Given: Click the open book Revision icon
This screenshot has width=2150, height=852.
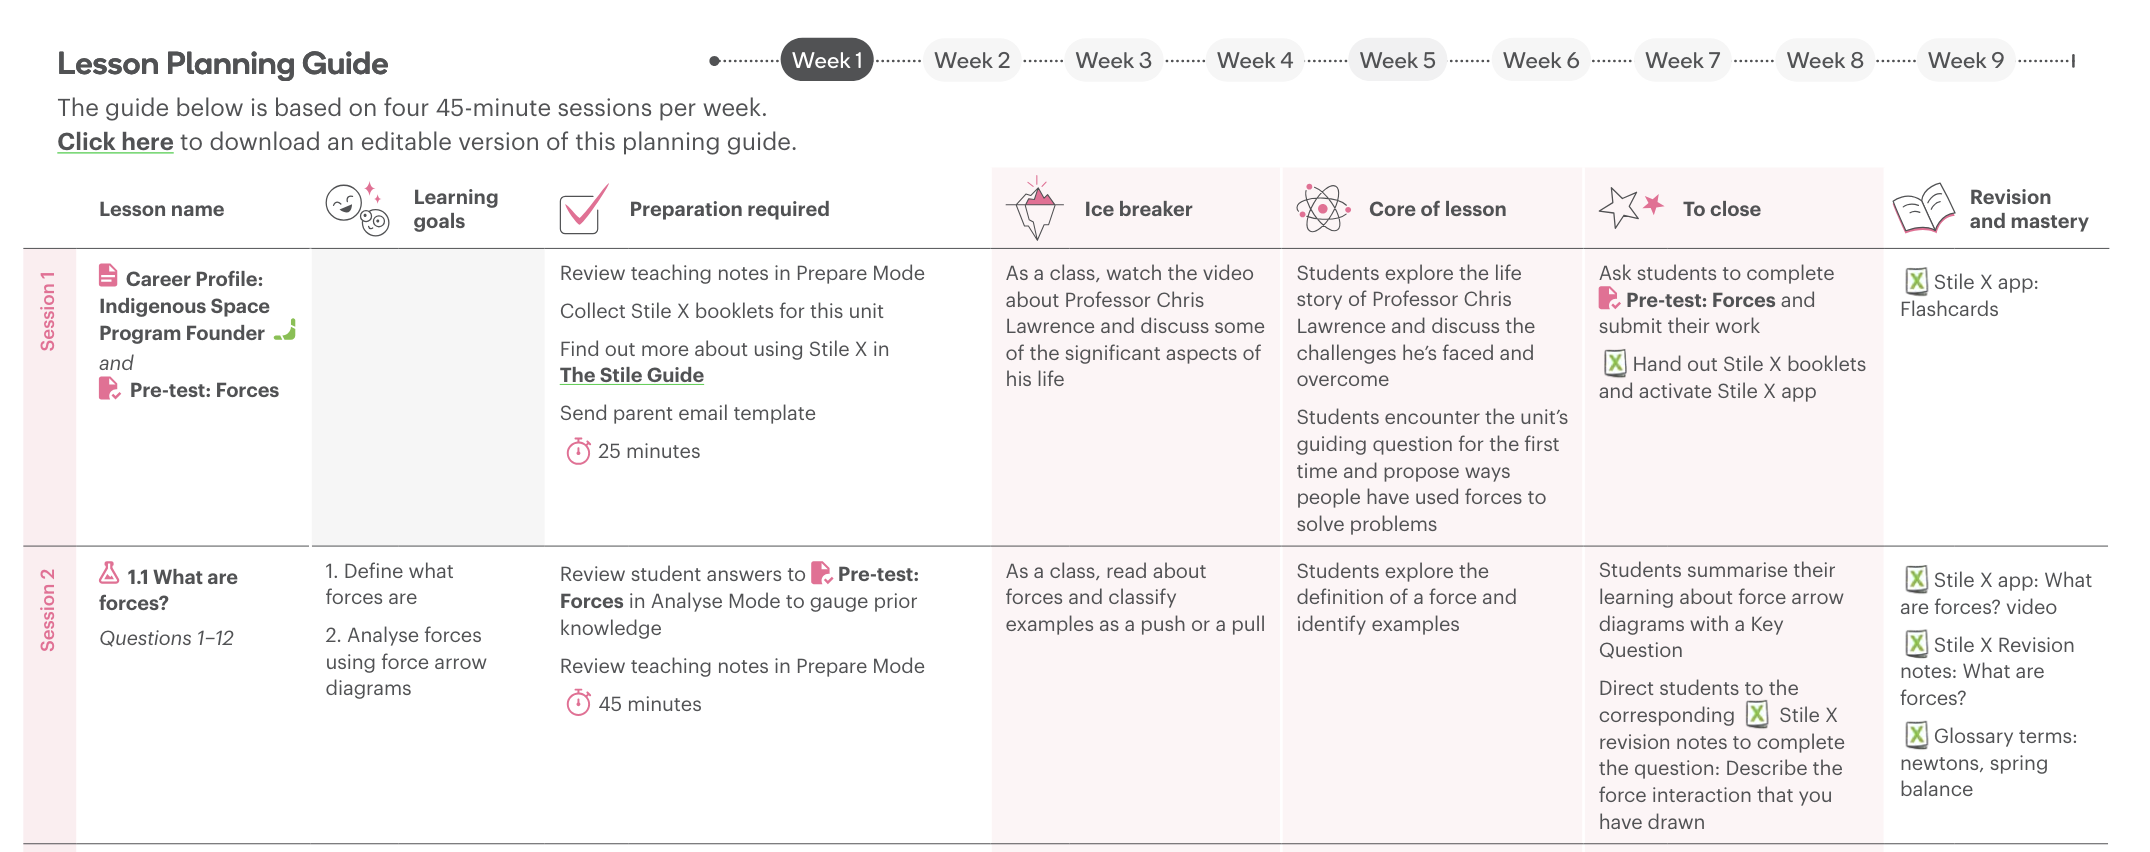Looking at the screenshot, I should point(1922,208).
